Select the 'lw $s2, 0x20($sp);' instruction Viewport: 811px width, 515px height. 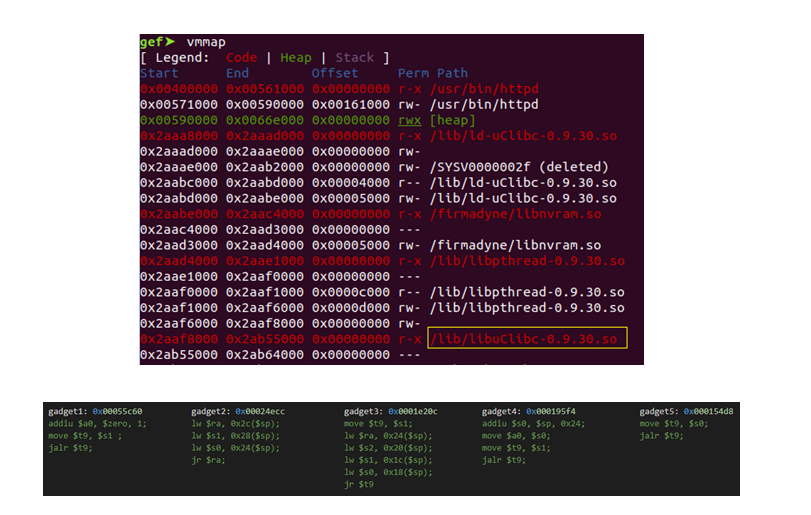(x=388, y=448)
